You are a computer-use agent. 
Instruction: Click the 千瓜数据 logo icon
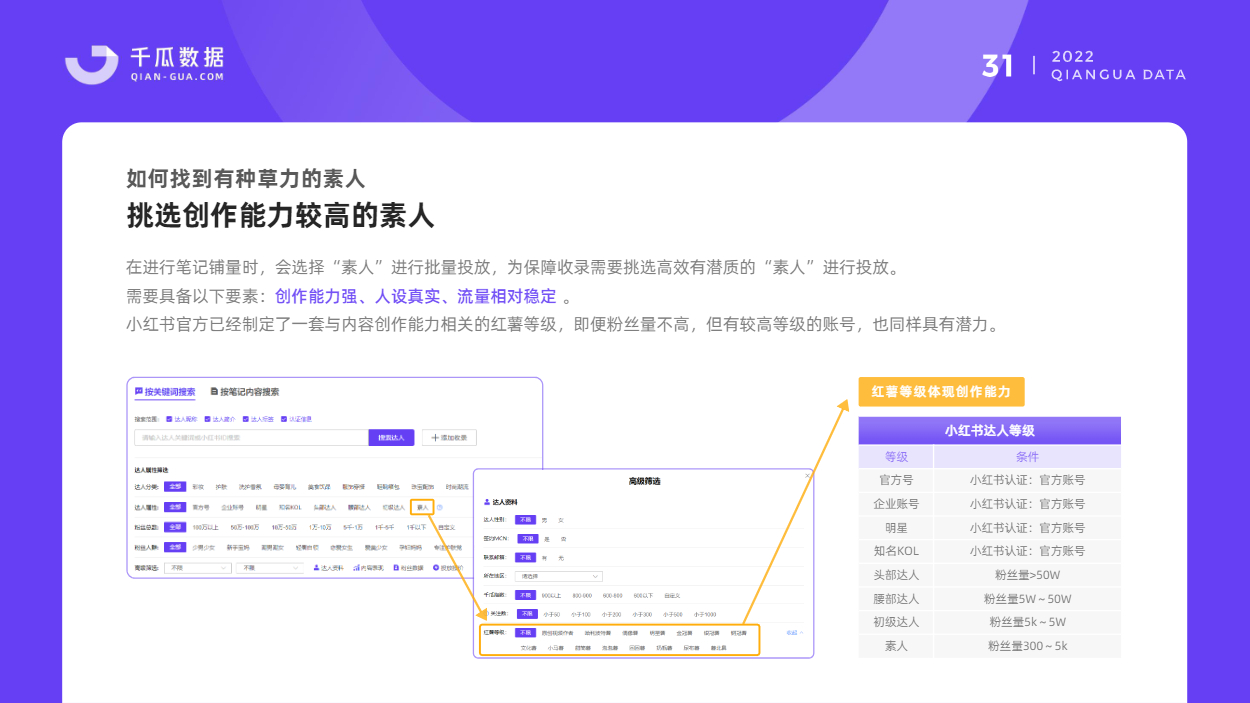pyautogui.click(x=91, y=64)
